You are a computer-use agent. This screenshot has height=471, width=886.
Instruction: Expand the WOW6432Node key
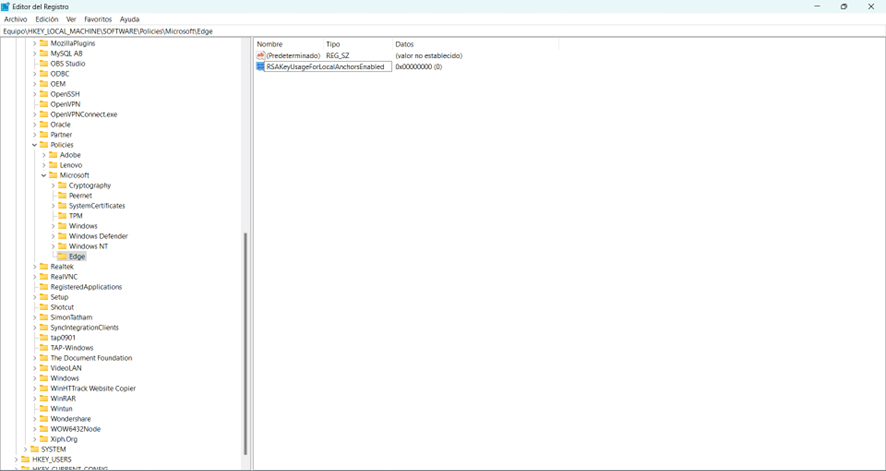click(34, 429)
